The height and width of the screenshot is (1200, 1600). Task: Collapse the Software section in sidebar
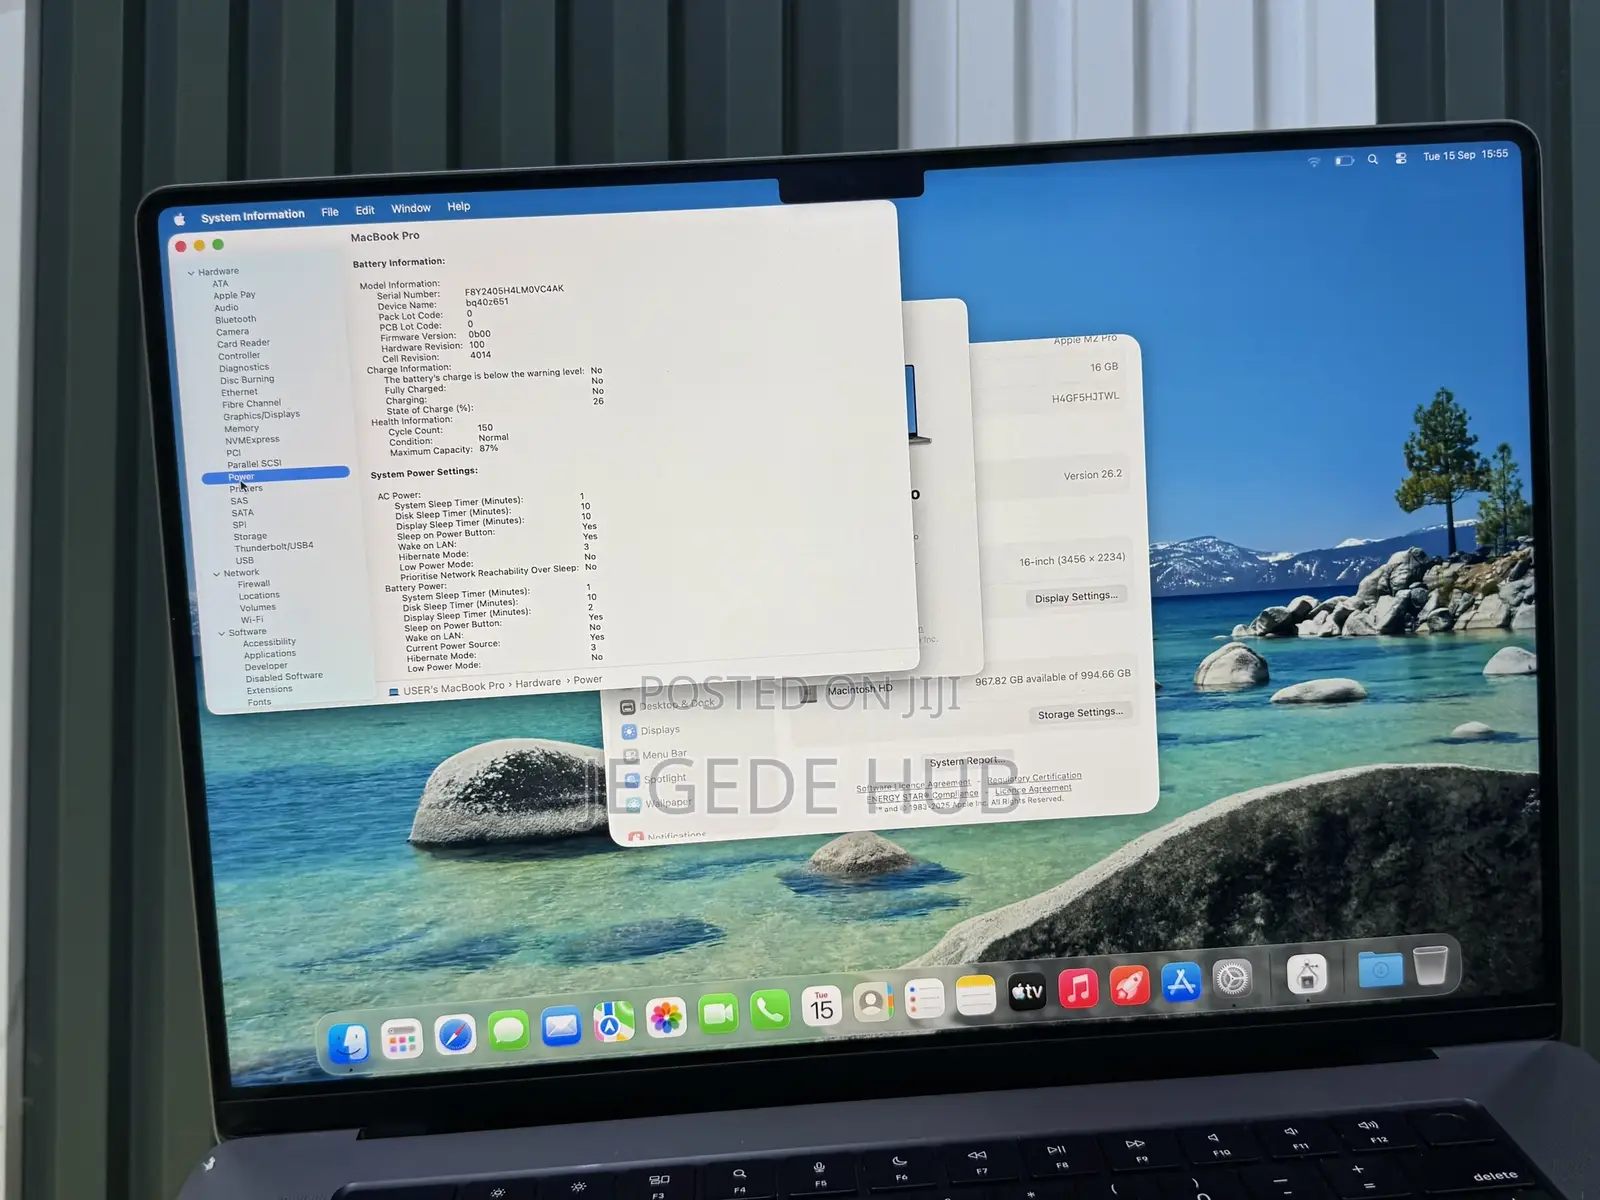tap(222, 633)
